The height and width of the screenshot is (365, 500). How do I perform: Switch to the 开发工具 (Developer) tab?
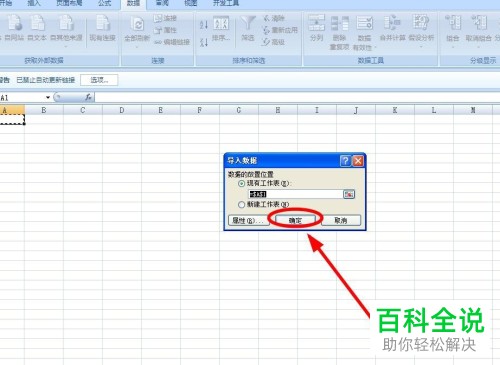[x=226, y=3]
